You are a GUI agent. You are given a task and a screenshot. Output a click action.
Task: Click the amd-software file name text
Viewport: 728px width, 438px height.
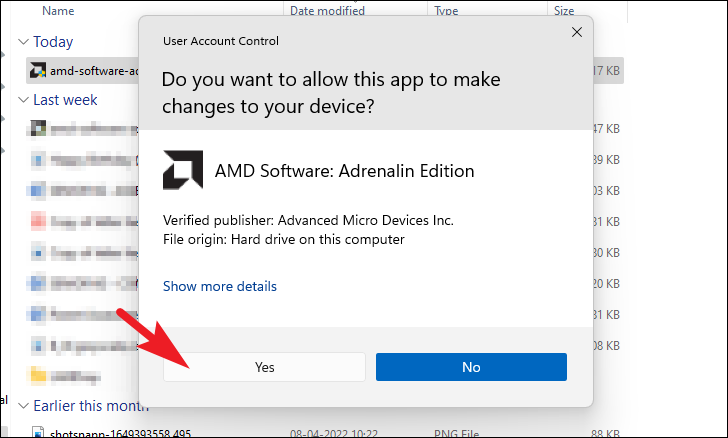tap(94, 71)
